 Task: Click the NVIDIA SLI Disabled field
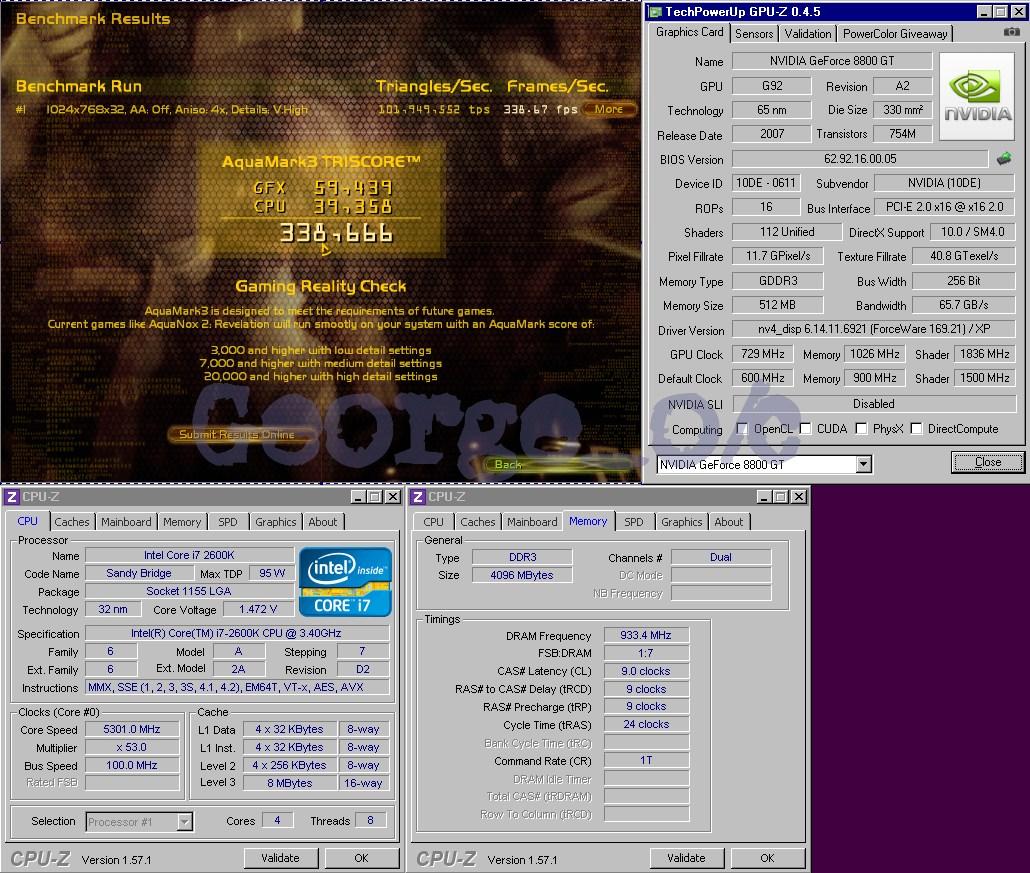pos(874,404)
